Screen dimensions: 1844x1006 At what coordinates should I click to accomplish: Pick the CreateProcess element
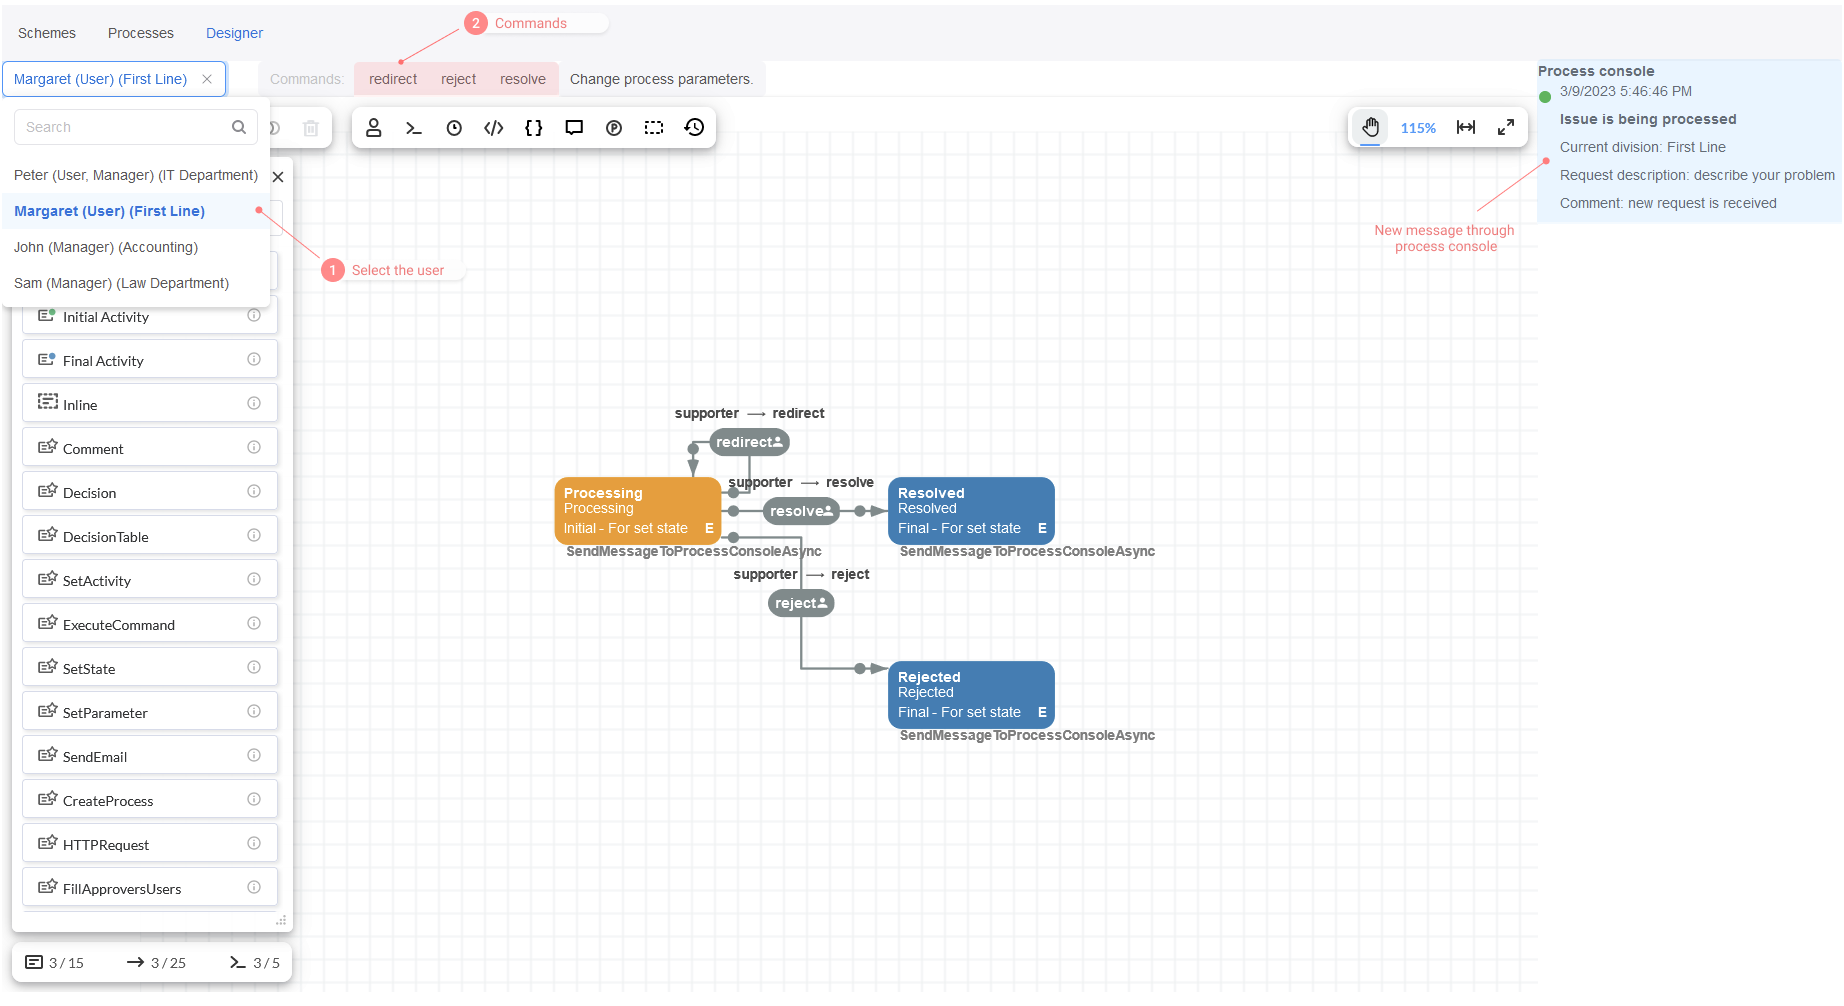(x=150, y=800)
